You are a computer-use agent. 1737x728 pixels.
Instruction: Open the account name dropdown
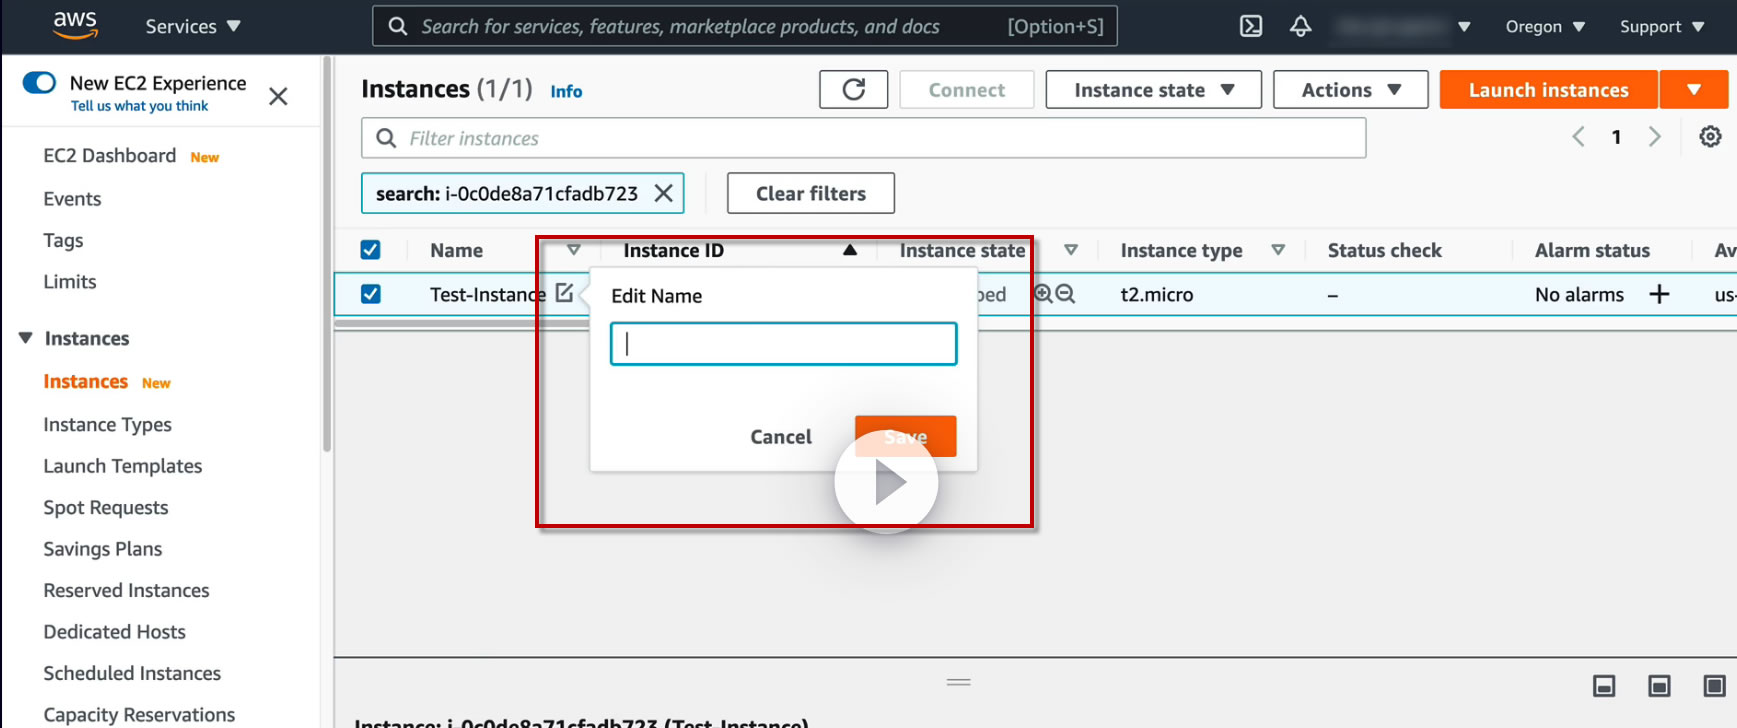pyautogui.click(x=1404, y=26)
